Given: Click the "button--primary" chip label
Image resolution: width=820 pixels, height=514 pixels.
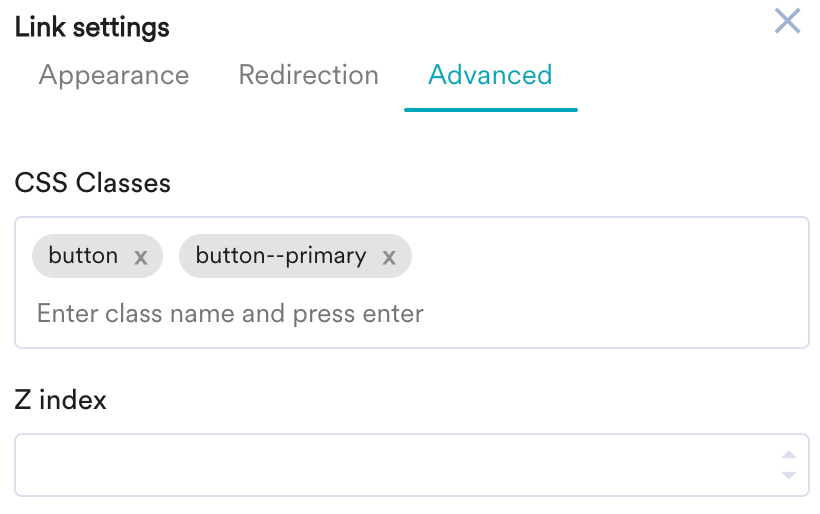Looking at the screenshot, I should [x=280, y=256].
